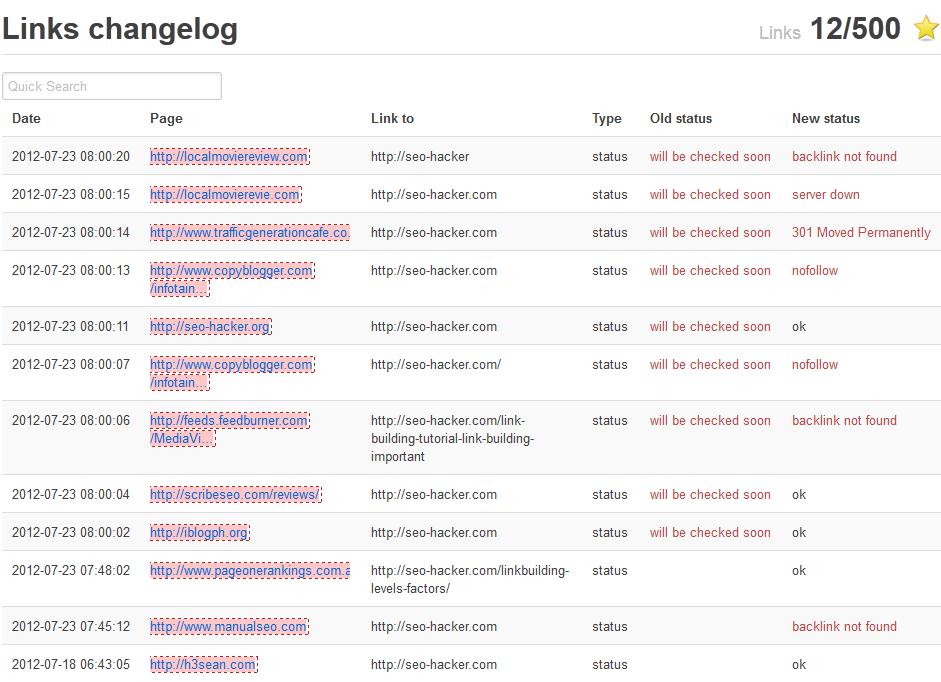Follow the seo-hacker.org page link
The width and height of the screenshot is (941, 682).
coord(210,327)
